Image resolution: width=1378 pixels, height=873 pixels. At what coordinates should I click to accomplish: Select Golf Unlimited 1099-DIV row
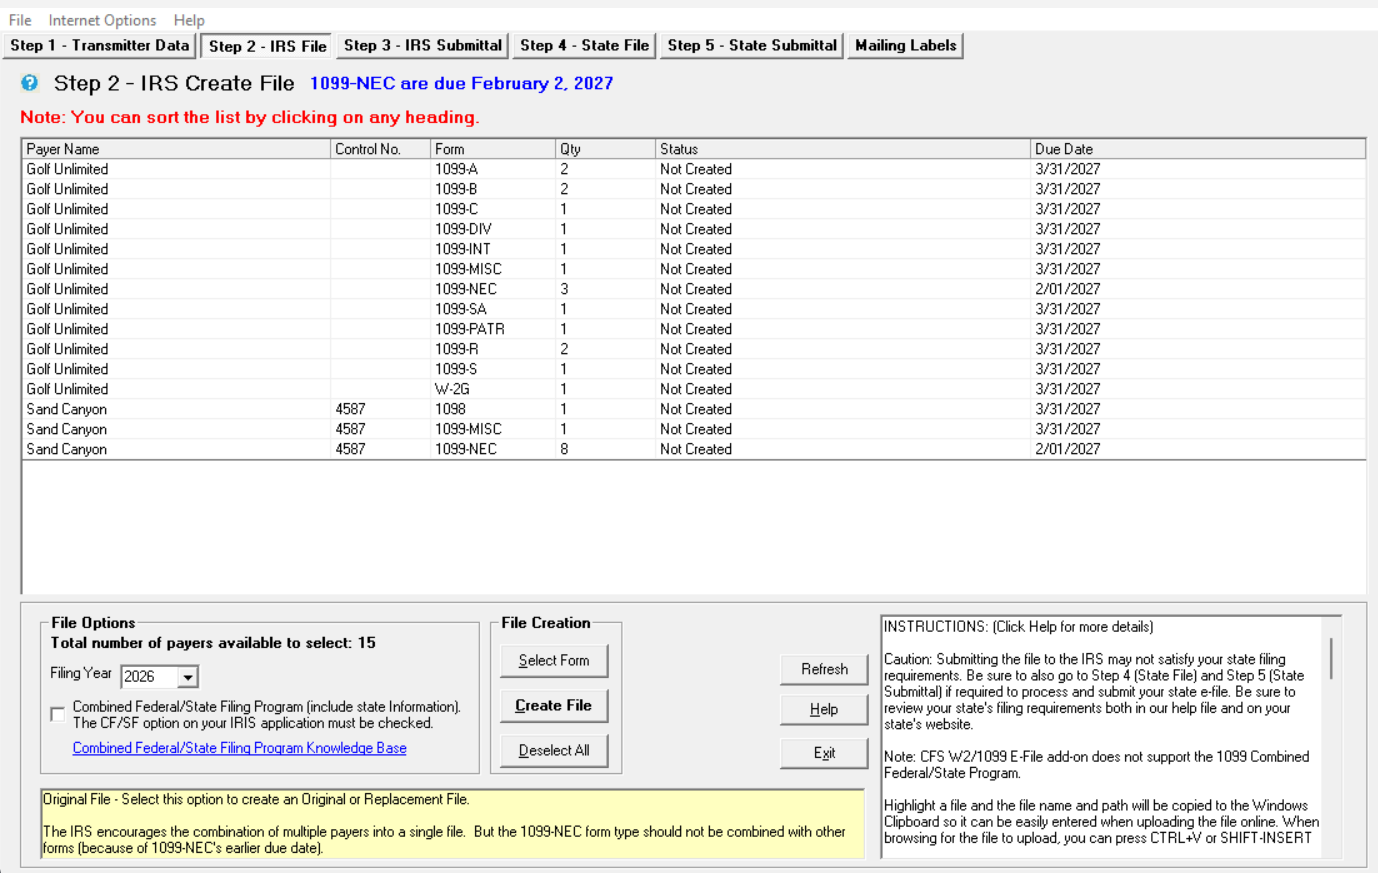point(694,229)
